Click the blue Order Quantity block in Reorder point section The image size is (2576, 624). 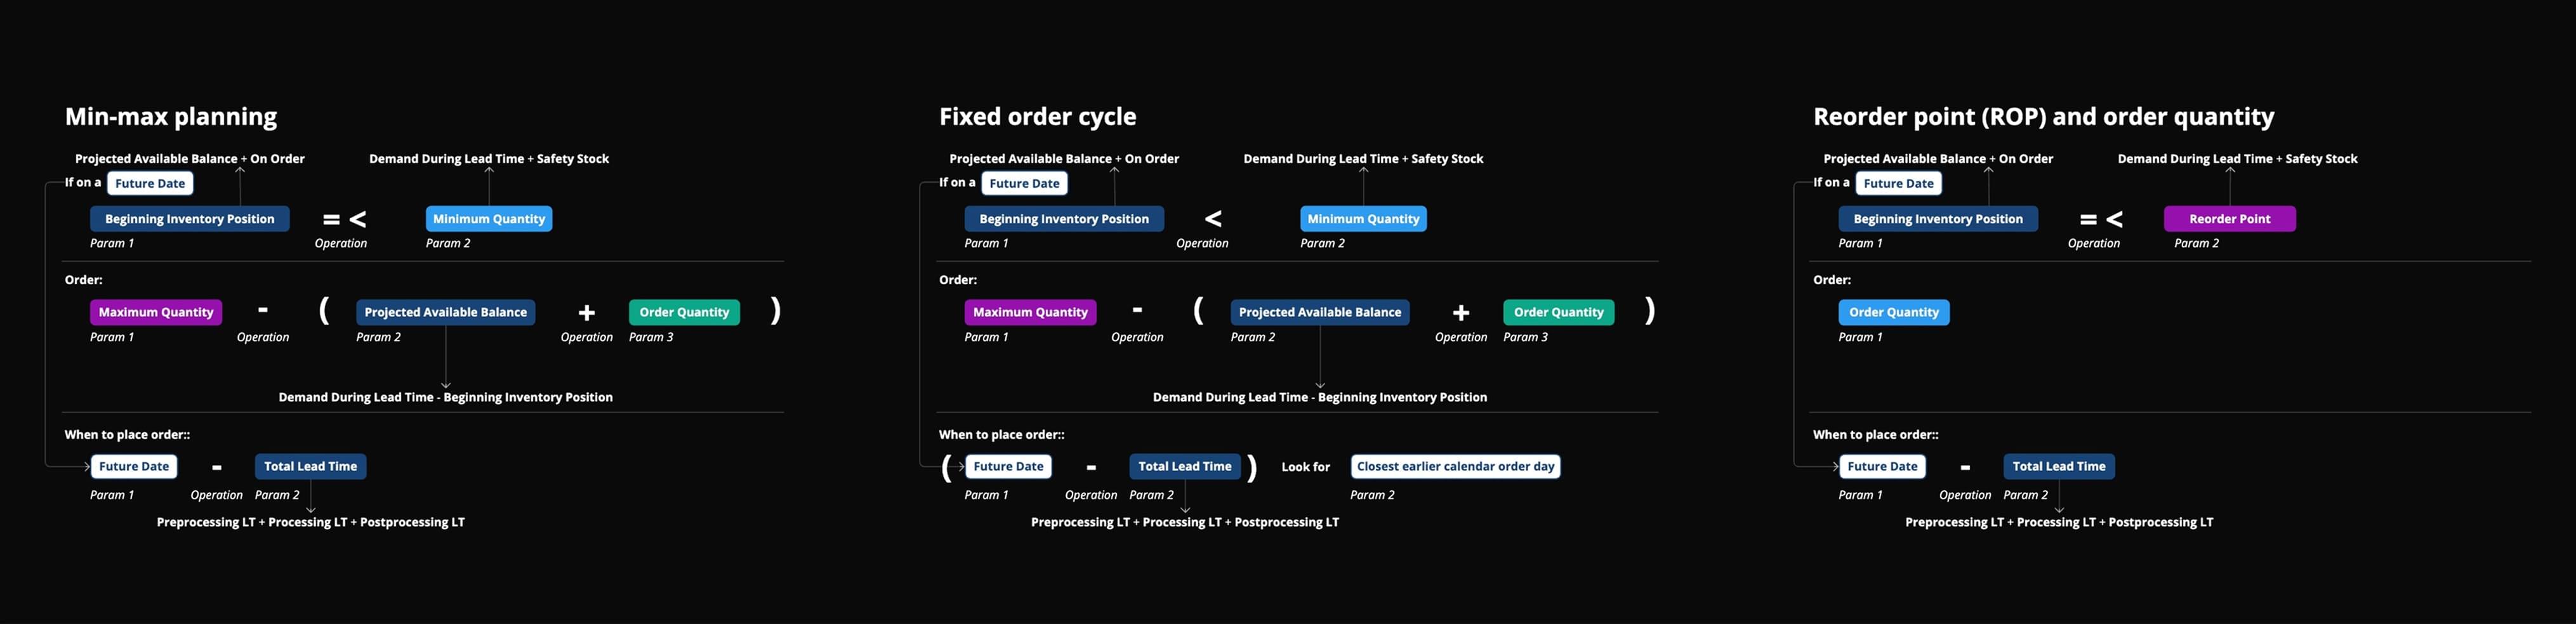[1894, 312]
